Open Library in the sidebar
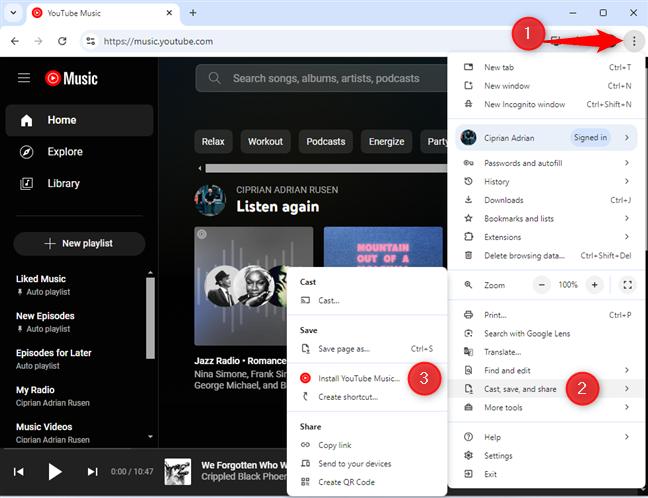The image size is (648, 498). [x=79, y=183]
